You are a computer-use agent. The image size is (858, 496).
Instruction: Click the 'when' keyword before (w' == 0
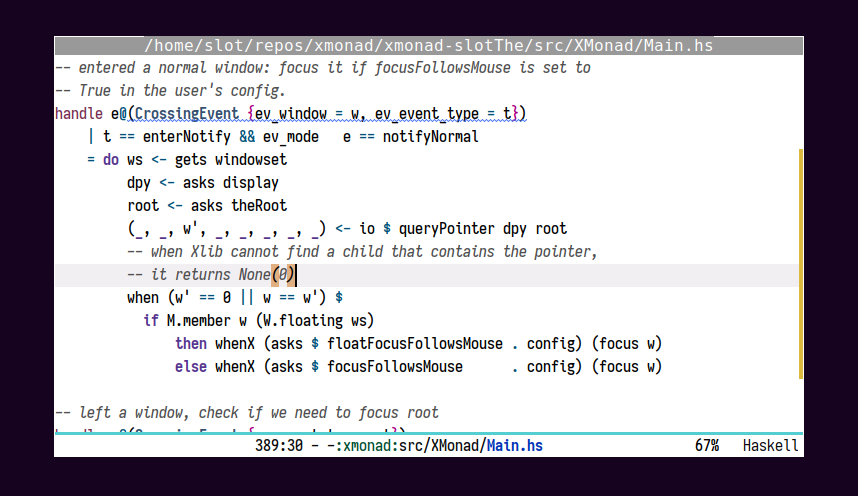coord(143,298)
